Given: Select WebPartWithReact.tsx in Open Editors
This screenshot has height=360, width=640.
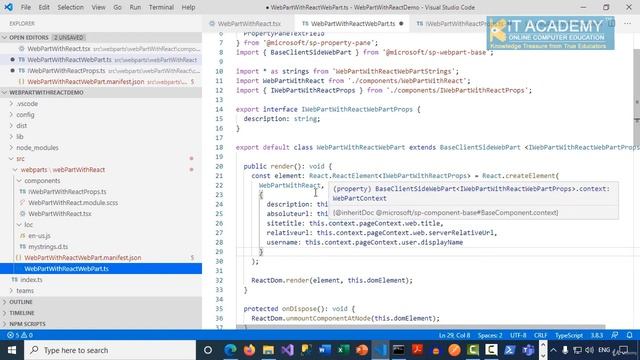Looking at the screenshot, I should click(x=59, y=49).
